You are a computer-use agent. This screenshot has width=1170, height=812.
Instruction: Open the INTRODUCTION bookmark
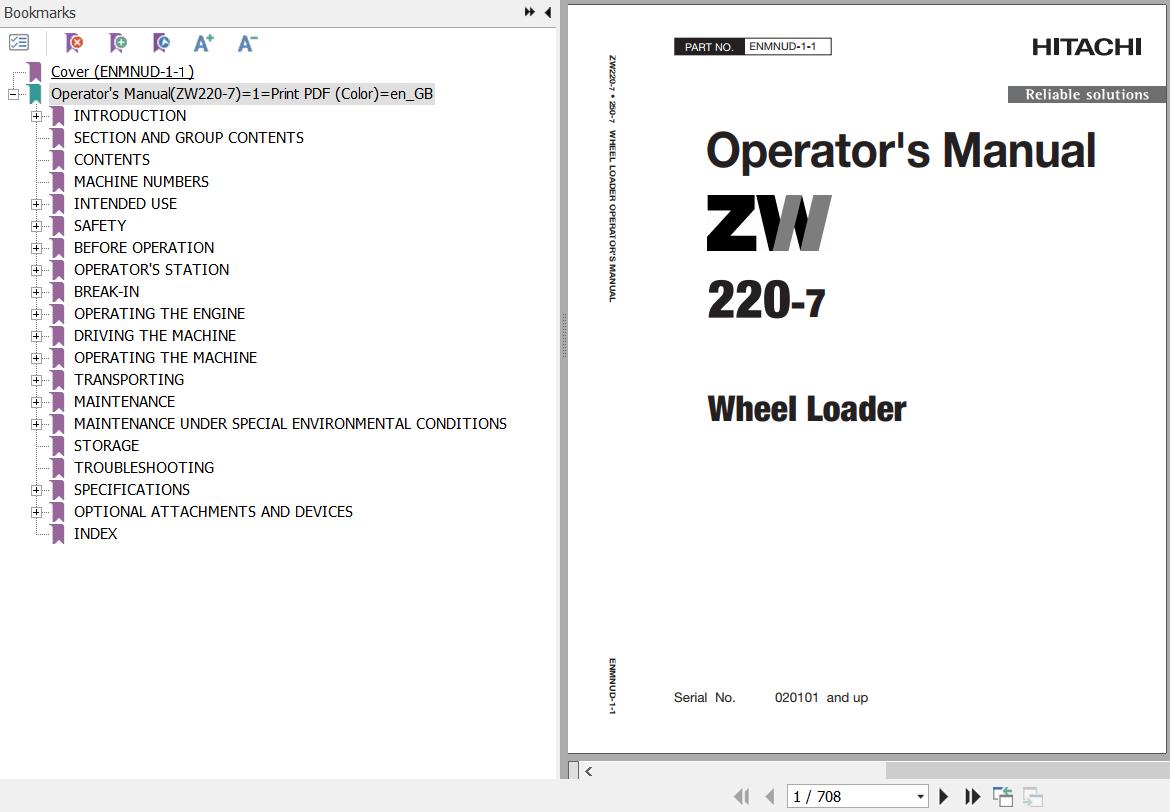coord(130,116)
